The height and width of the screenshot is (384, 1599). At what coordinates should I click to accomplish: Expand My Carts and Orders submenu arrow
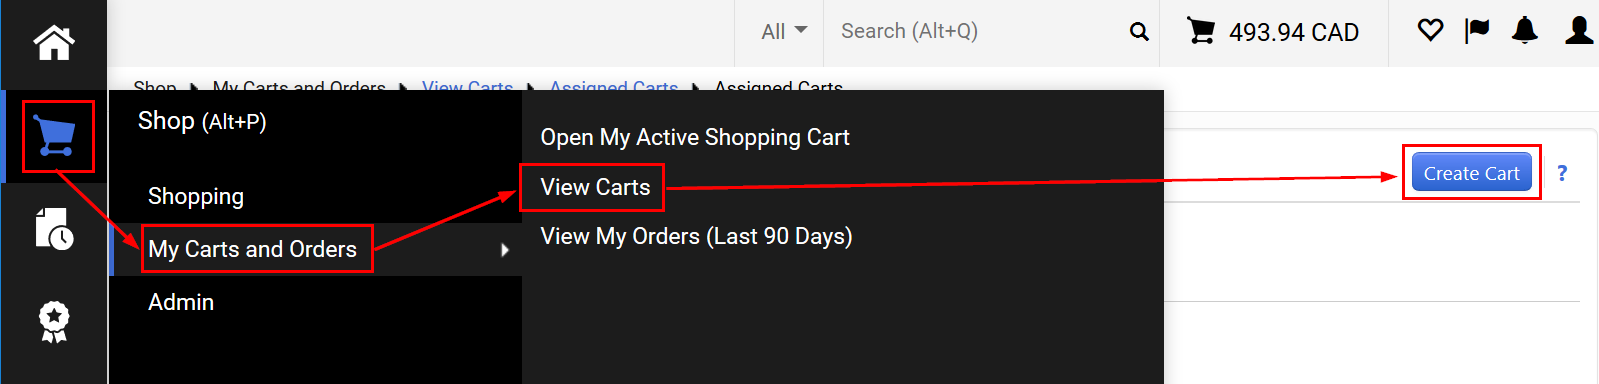[505, 250]
